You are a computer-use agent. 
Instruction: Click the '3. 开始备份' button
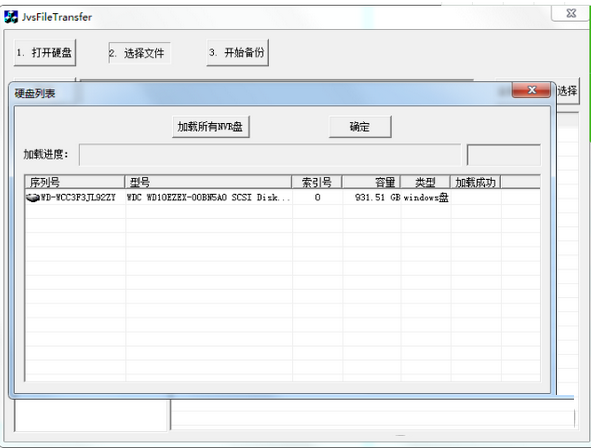click(237, 53)
